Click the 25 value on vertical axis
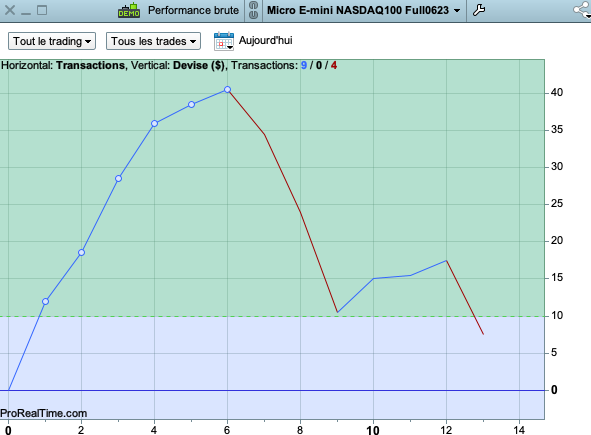Screen dimensions: 591x435 [557, 204]
